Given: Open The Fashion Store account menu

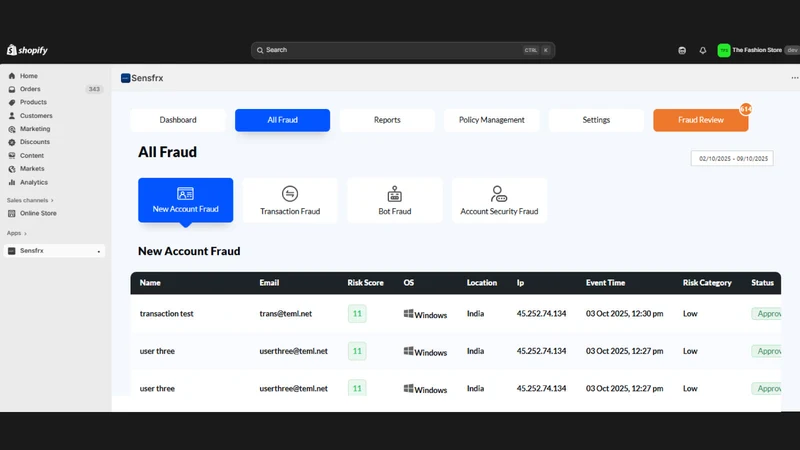Looking at the screenshot, I should (758, 50).
